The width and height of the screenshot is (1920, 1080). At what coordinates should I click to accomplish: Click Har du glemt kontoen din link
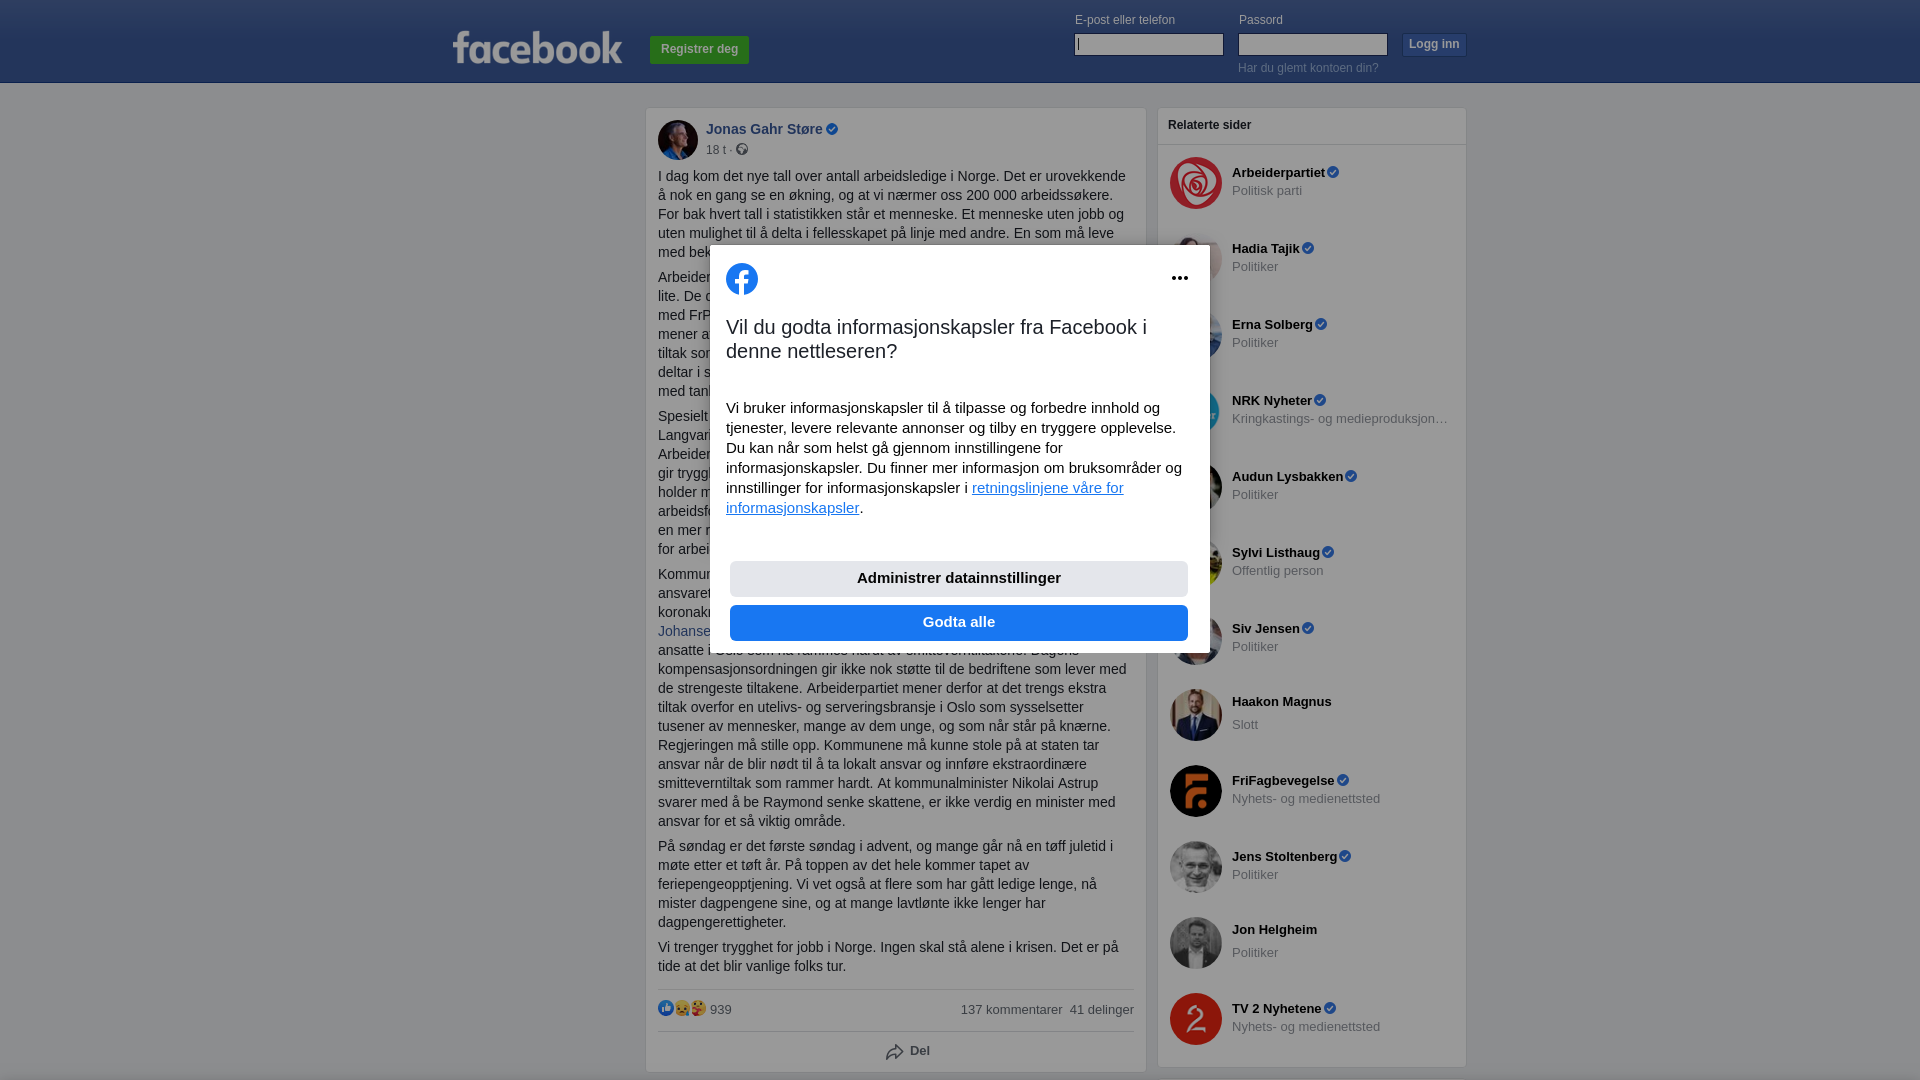click(1308, 68)
